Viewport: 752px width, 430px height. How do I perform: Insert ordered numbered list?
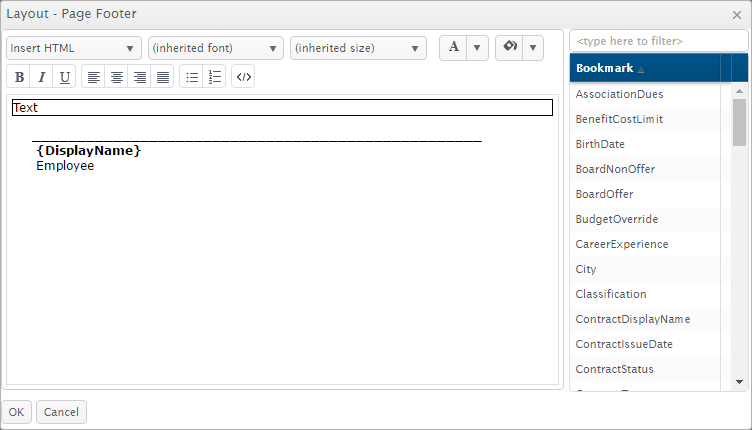click(x=215, y=77)
